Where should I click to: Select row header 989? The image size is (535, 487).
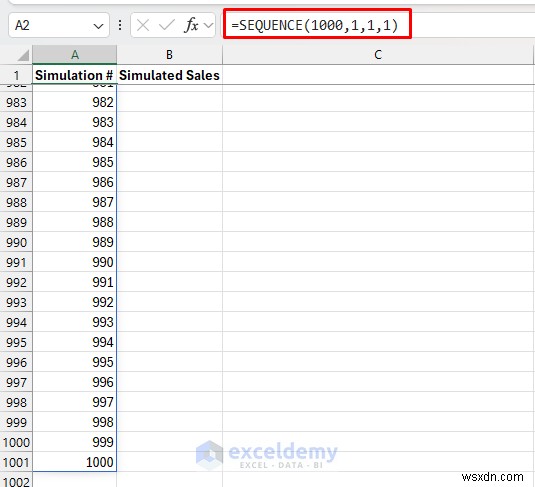(x=16, y=223)
